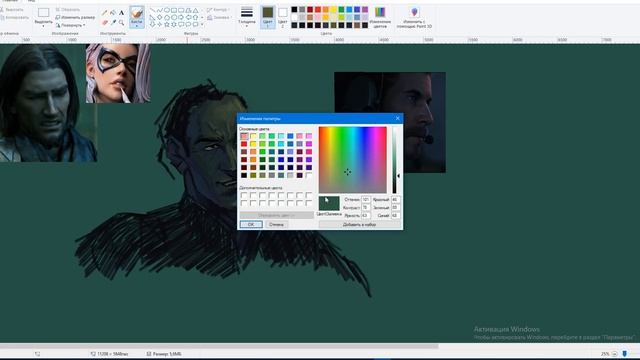
Task: Open Edit with Paint 3D
Action: [x=414, y=18]
